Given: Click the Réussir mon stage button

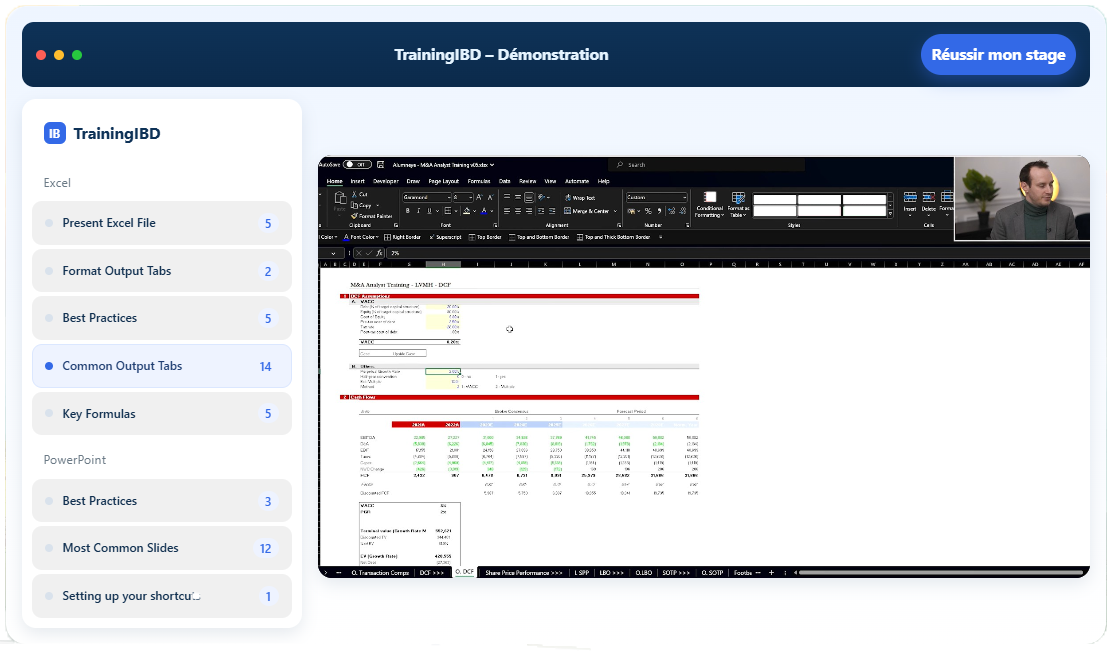Looking at the screenshot, I should [997, 55].
